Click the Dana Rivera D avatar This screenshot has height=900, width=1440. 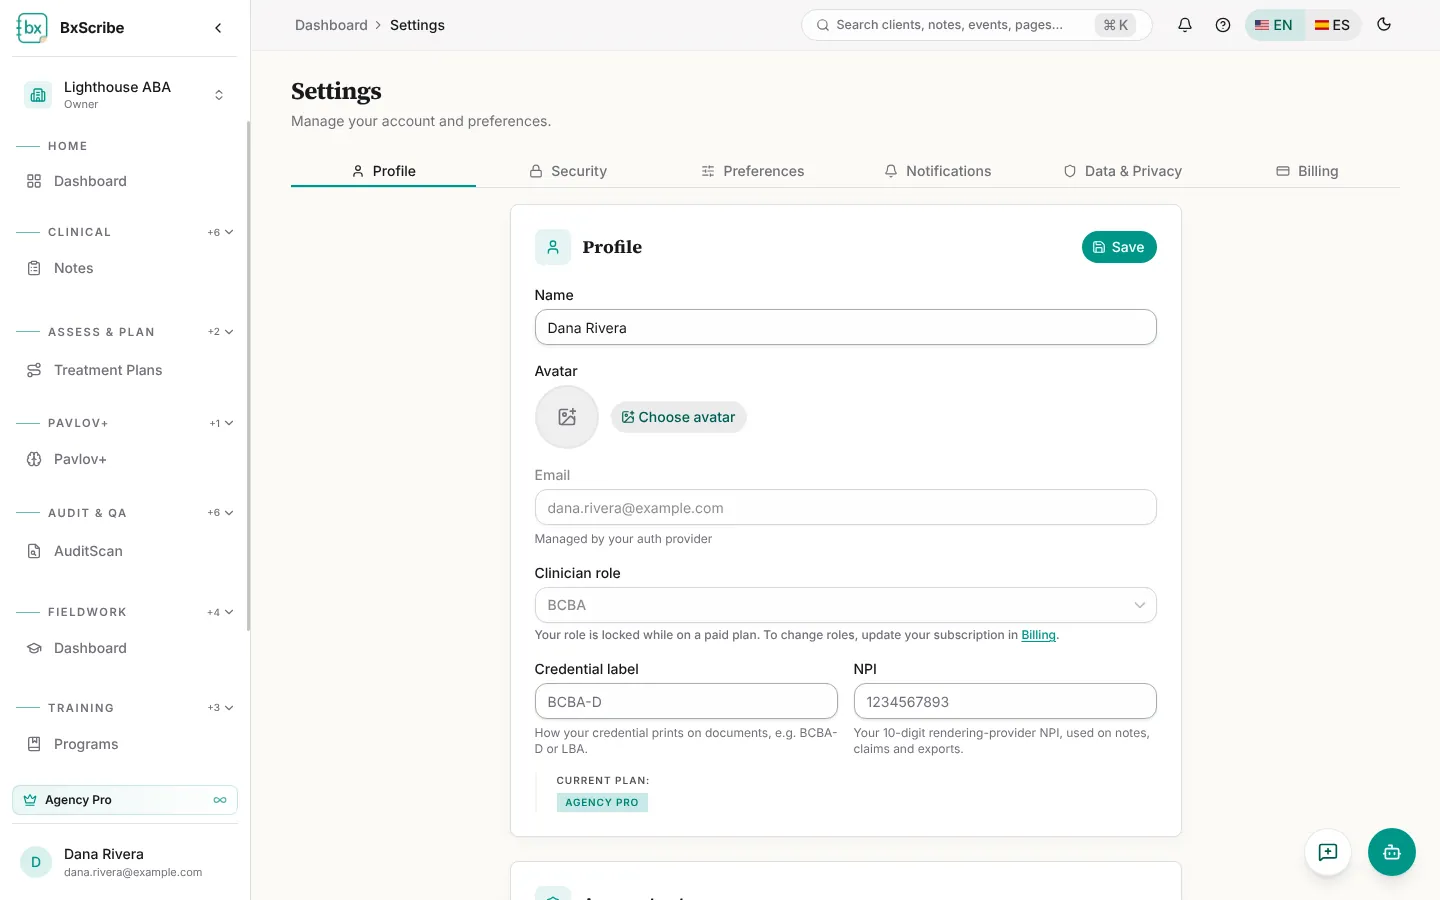(36, 862)
